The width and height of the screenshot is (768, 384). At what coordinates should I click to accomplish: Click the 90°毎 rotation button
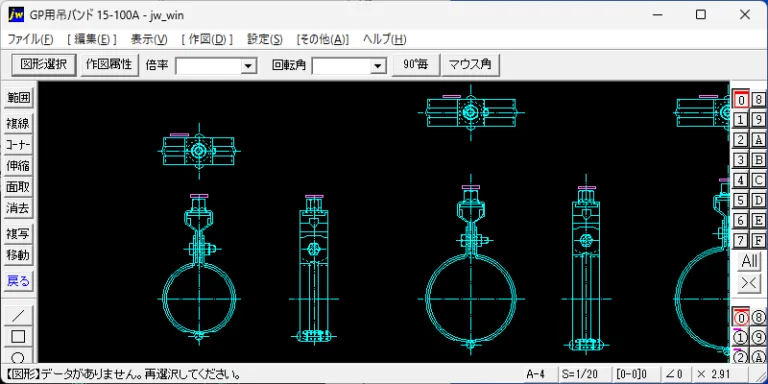click(x=415, y=65)
